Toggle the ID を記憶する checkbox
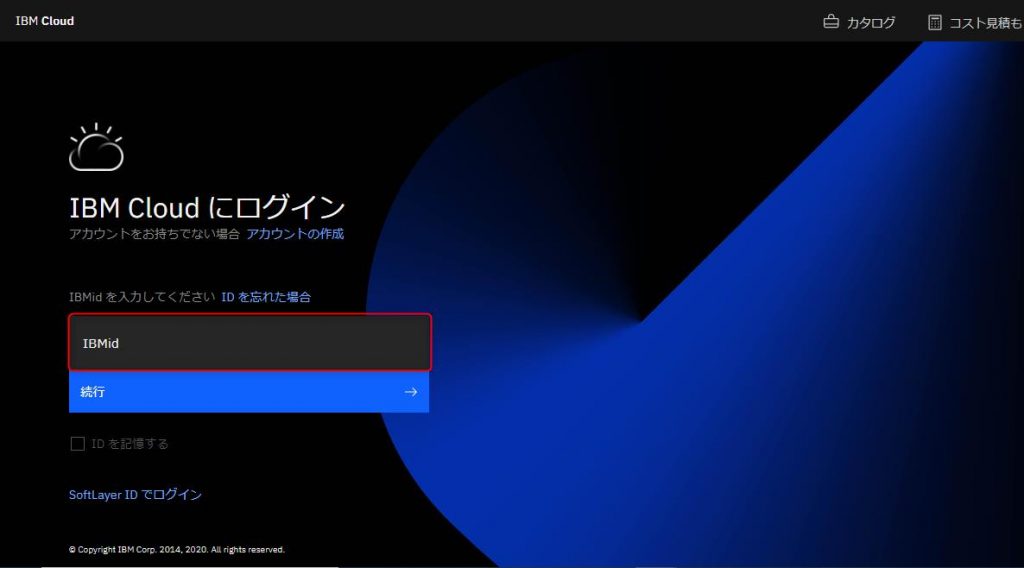 coord(78,444)
